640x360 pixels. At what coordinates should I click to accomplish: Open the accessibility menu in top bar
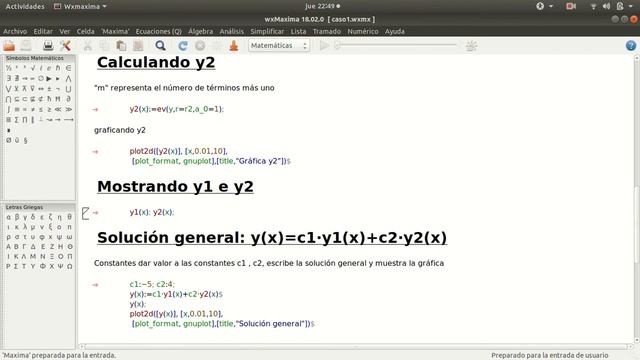click(544, 6)
